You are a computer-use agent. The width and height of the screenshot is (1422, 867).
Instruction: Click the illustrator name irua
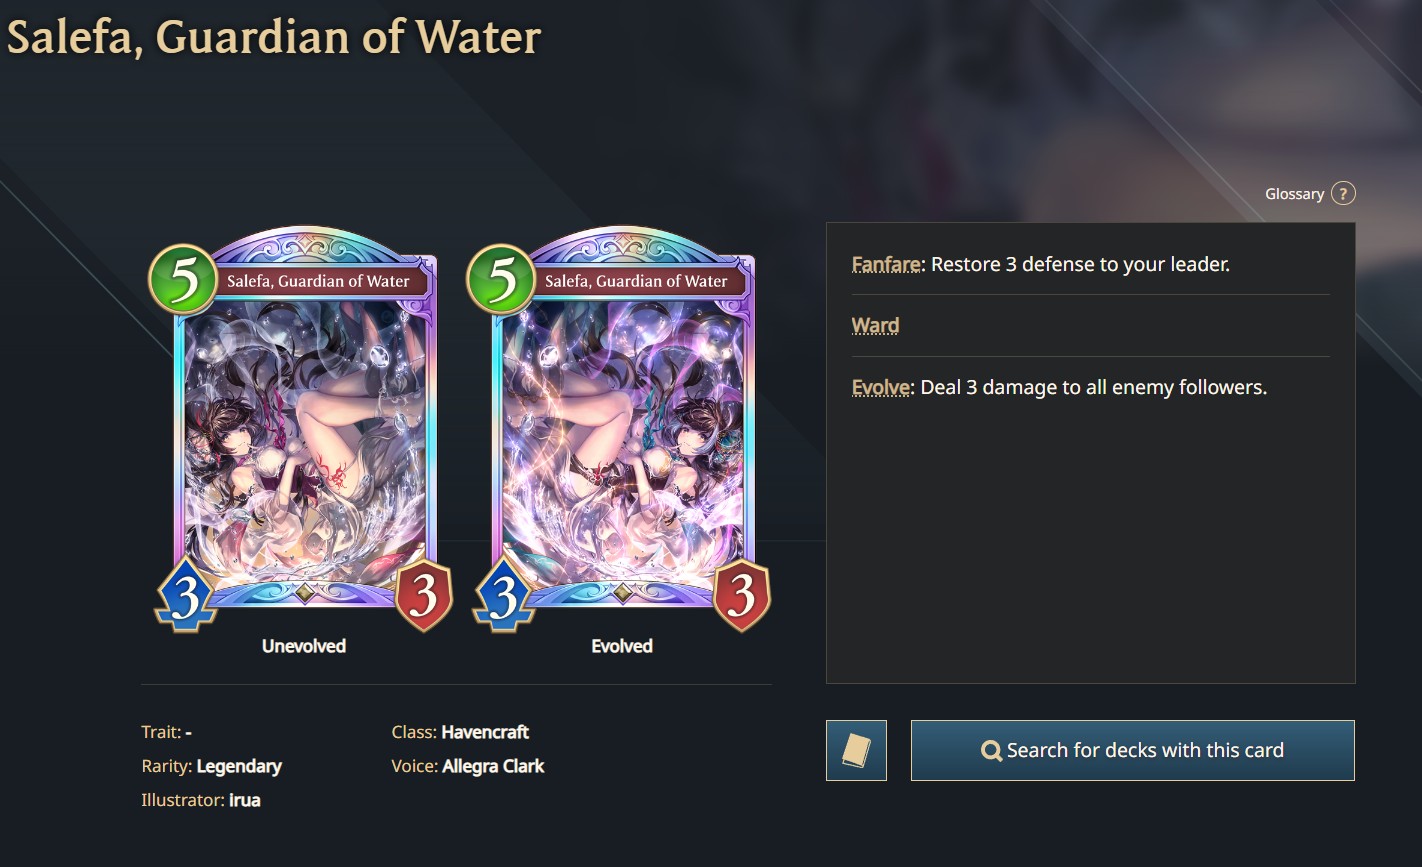(245, 800)
